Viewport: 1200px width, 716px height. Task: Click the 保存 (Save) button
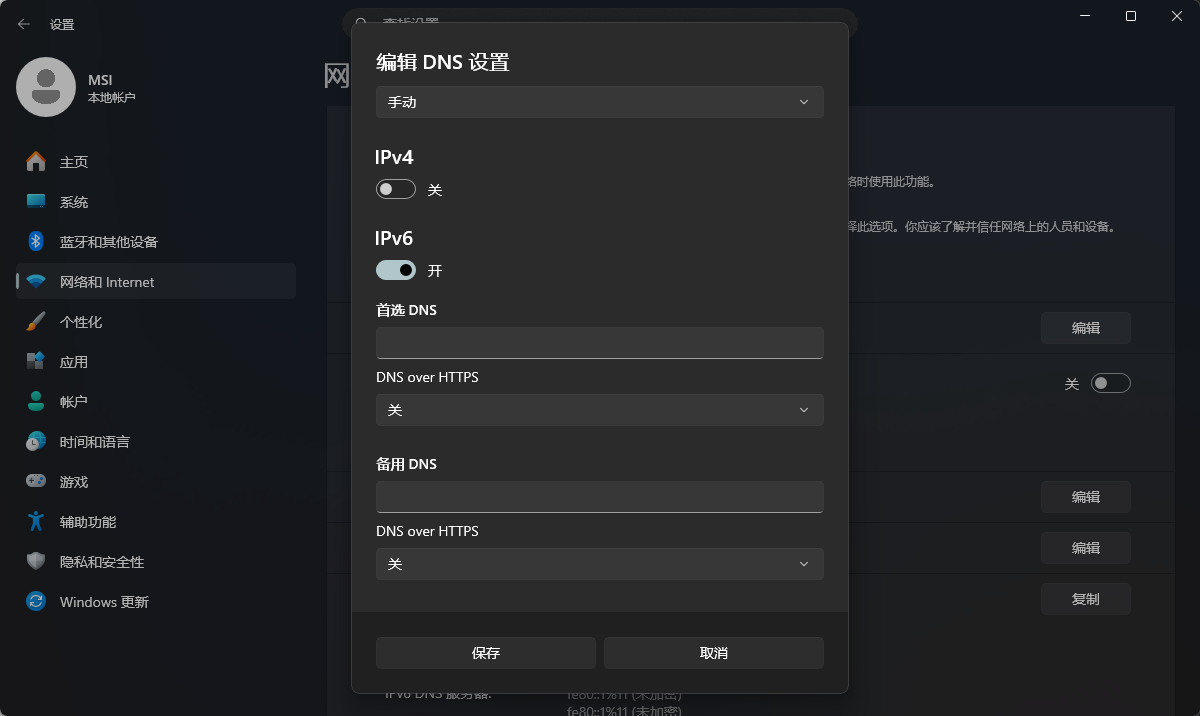[485, 653]
